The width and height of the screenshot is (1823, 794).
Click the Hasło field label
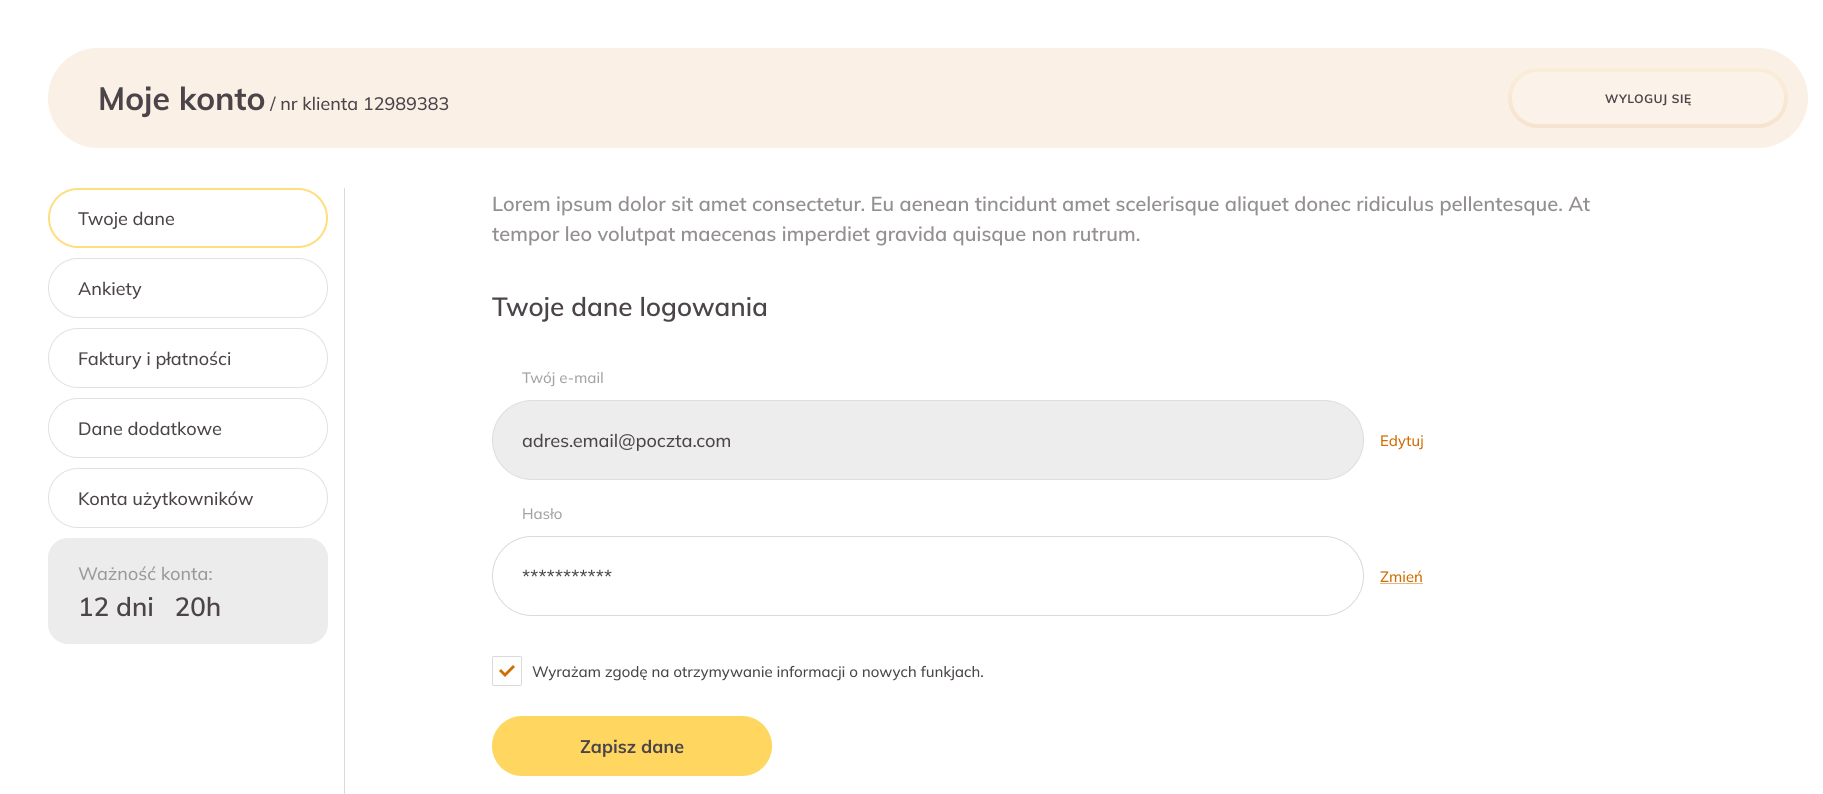tap(541, 514)
